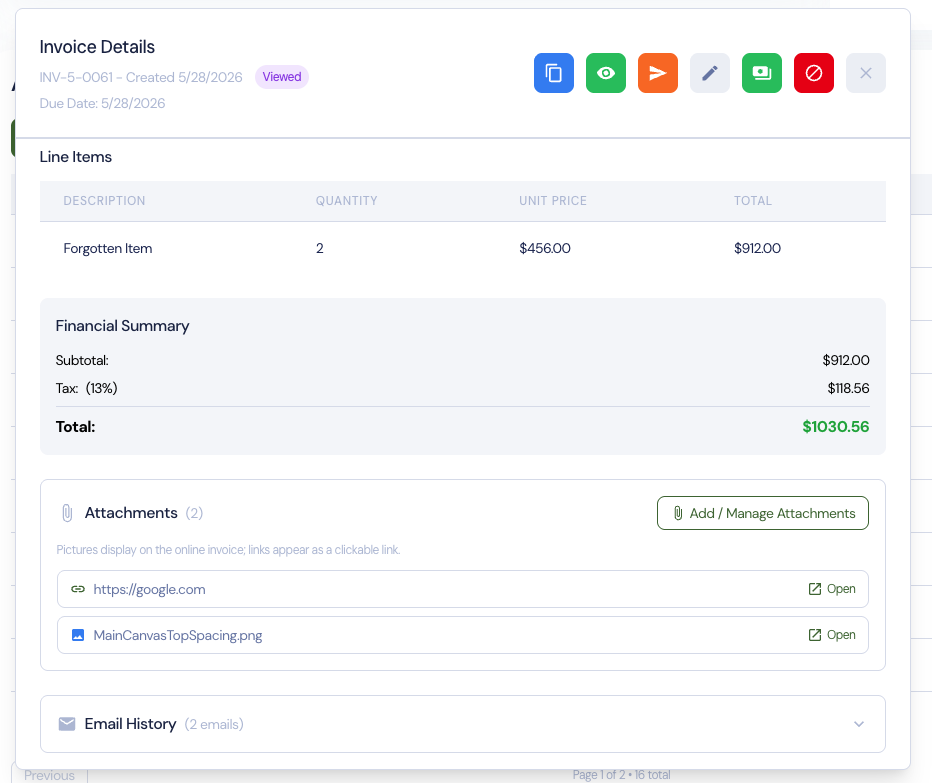Send invoice using orange paper plane icon

(657, 73)
